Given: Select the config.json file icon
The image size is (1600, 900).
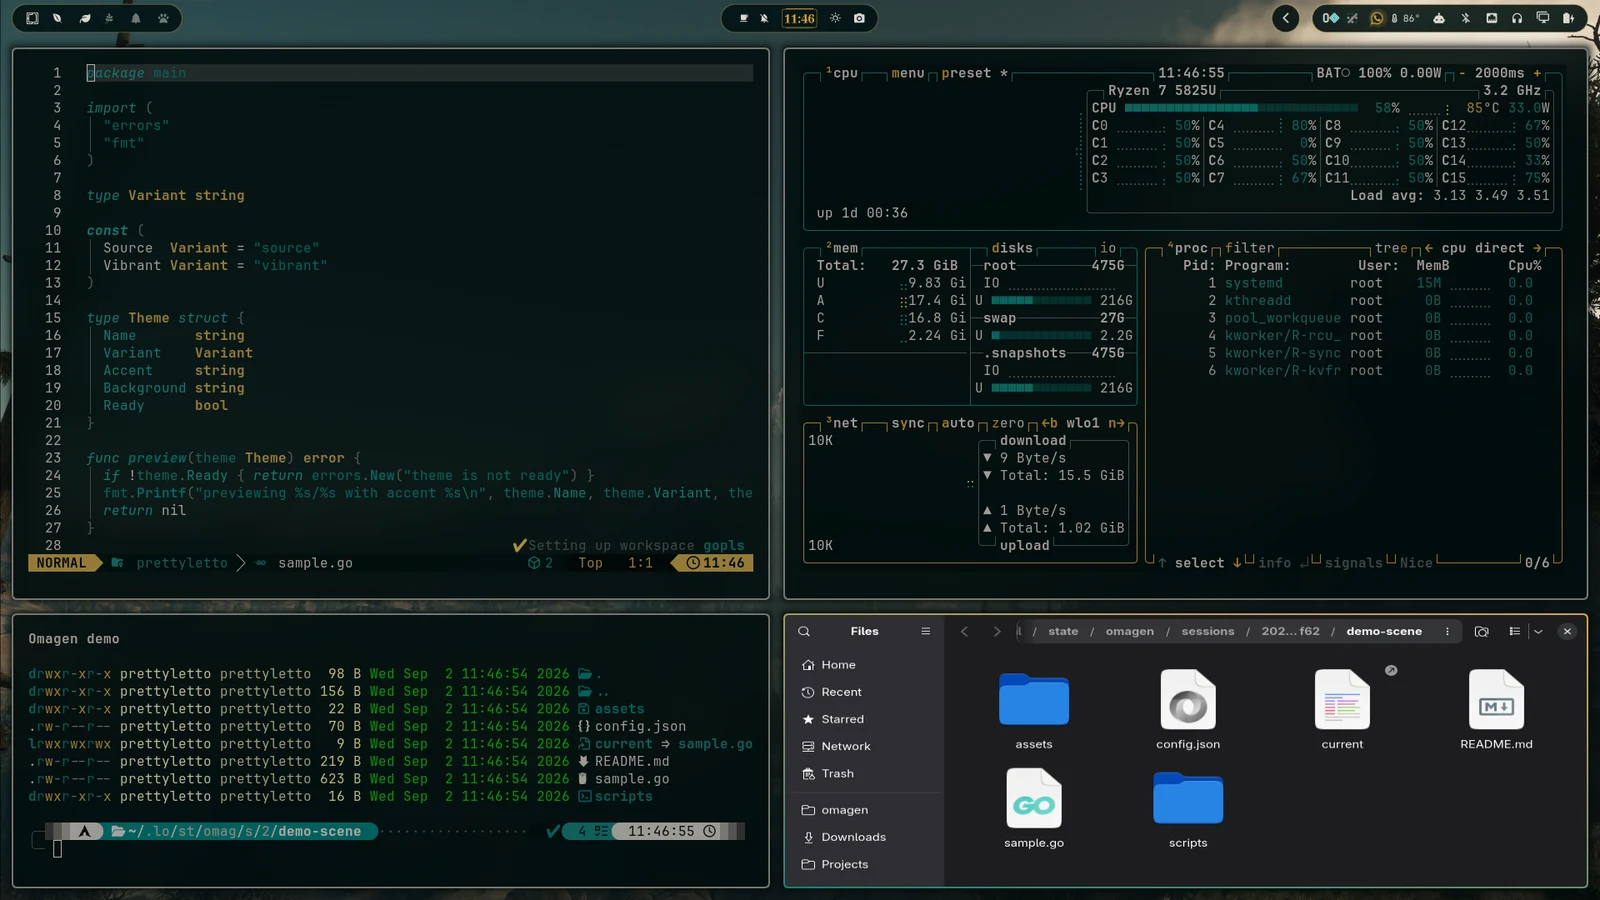Looking at the screenshot, I should [1188, 699].
